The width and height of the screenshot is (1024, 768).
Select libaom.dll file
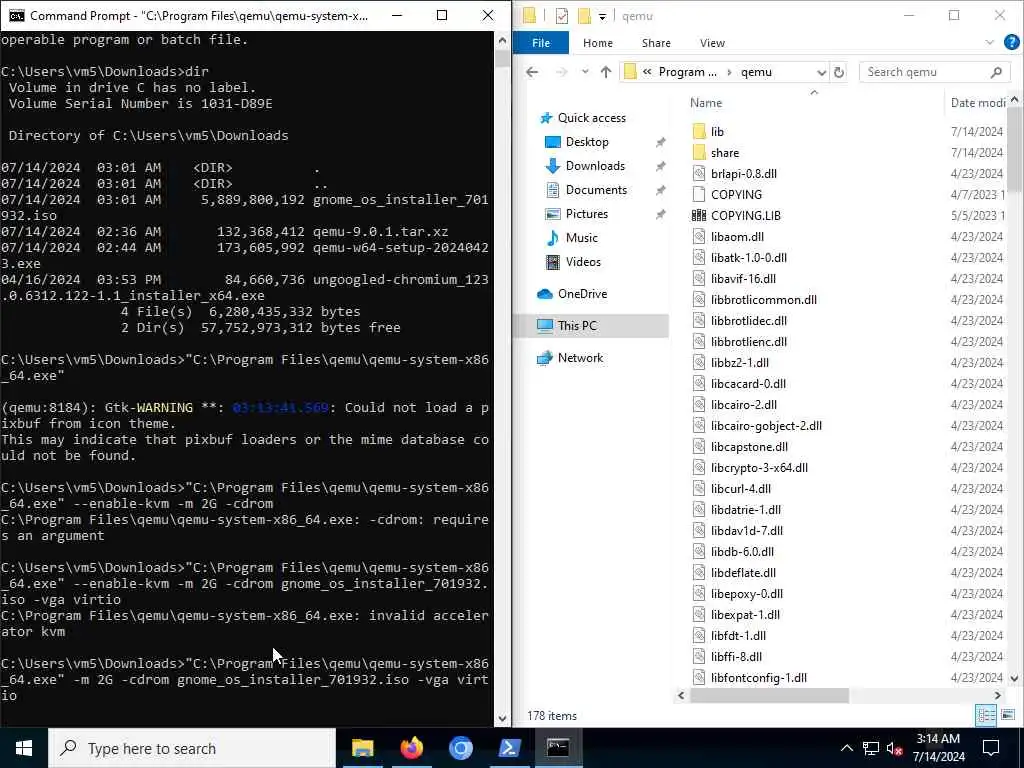(737, 236)
